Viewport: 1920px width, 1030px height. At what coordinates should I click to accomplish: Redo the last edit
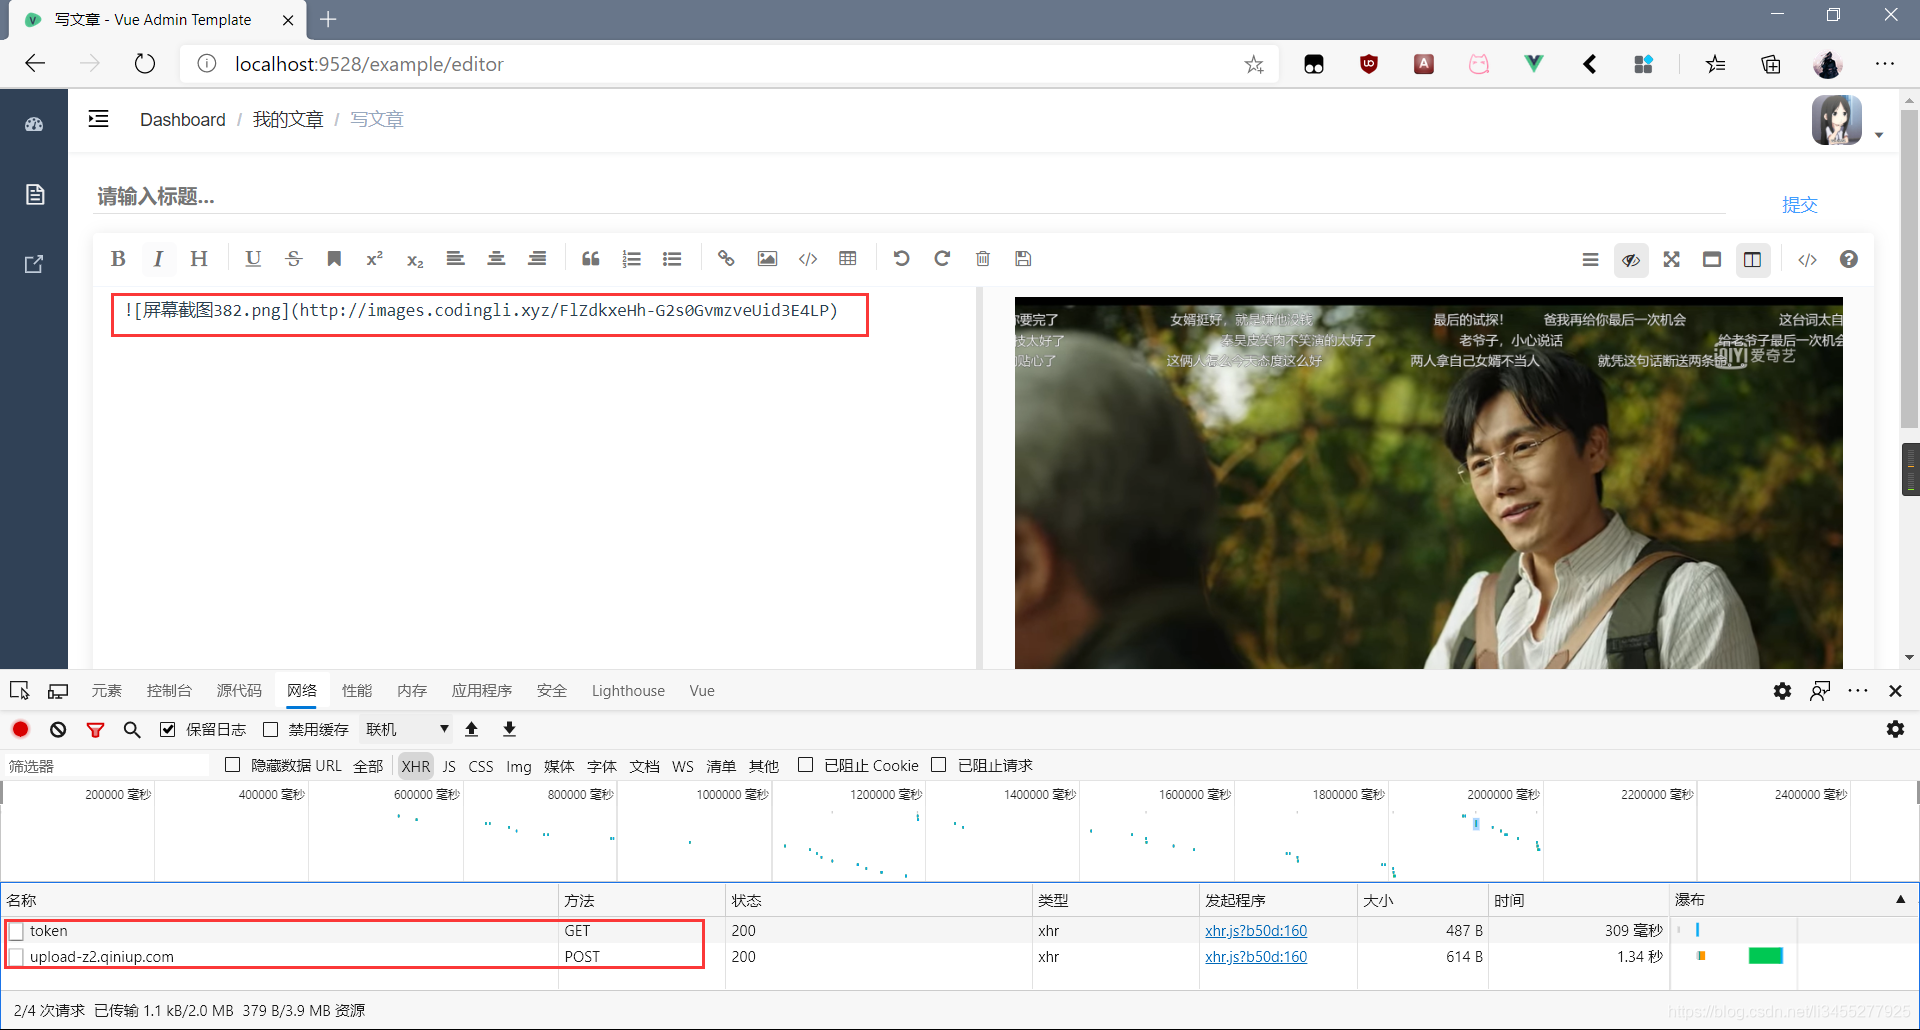click(x=942, y=259)
